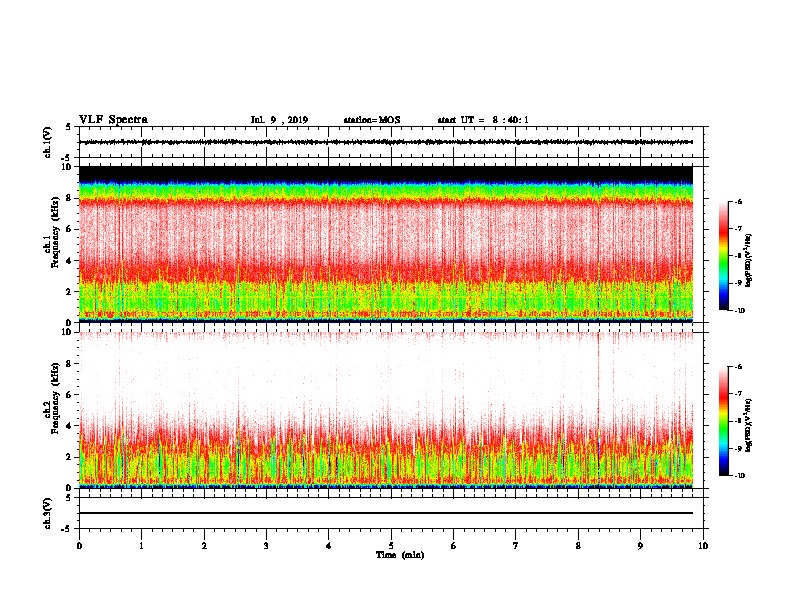Select the ch.2 "Frequency (kHz)" axis label

(56, 398)
